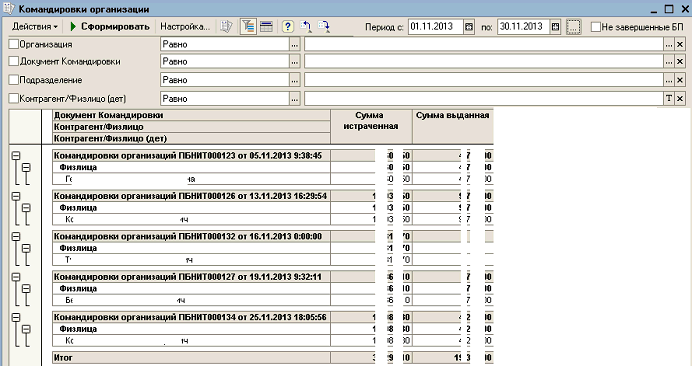693x367 pixels.
Task: Open the calendar for the period start date
Action: (x=468, y=27)
